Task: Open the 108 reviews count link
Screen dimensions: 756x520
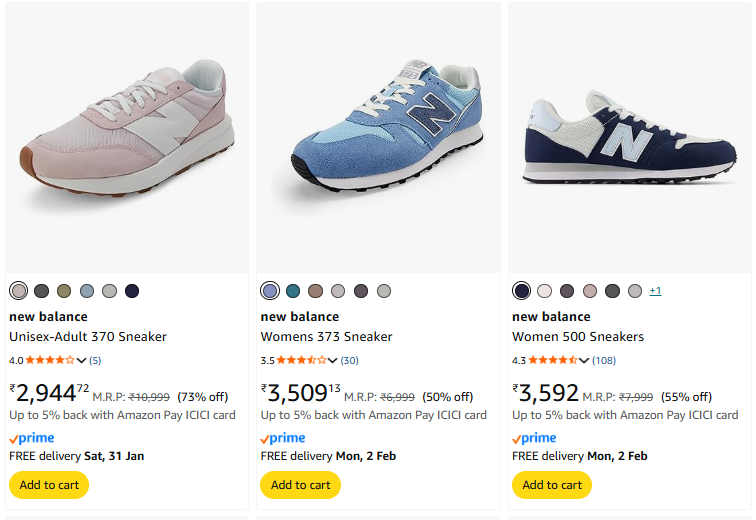Action: (604, 360)
